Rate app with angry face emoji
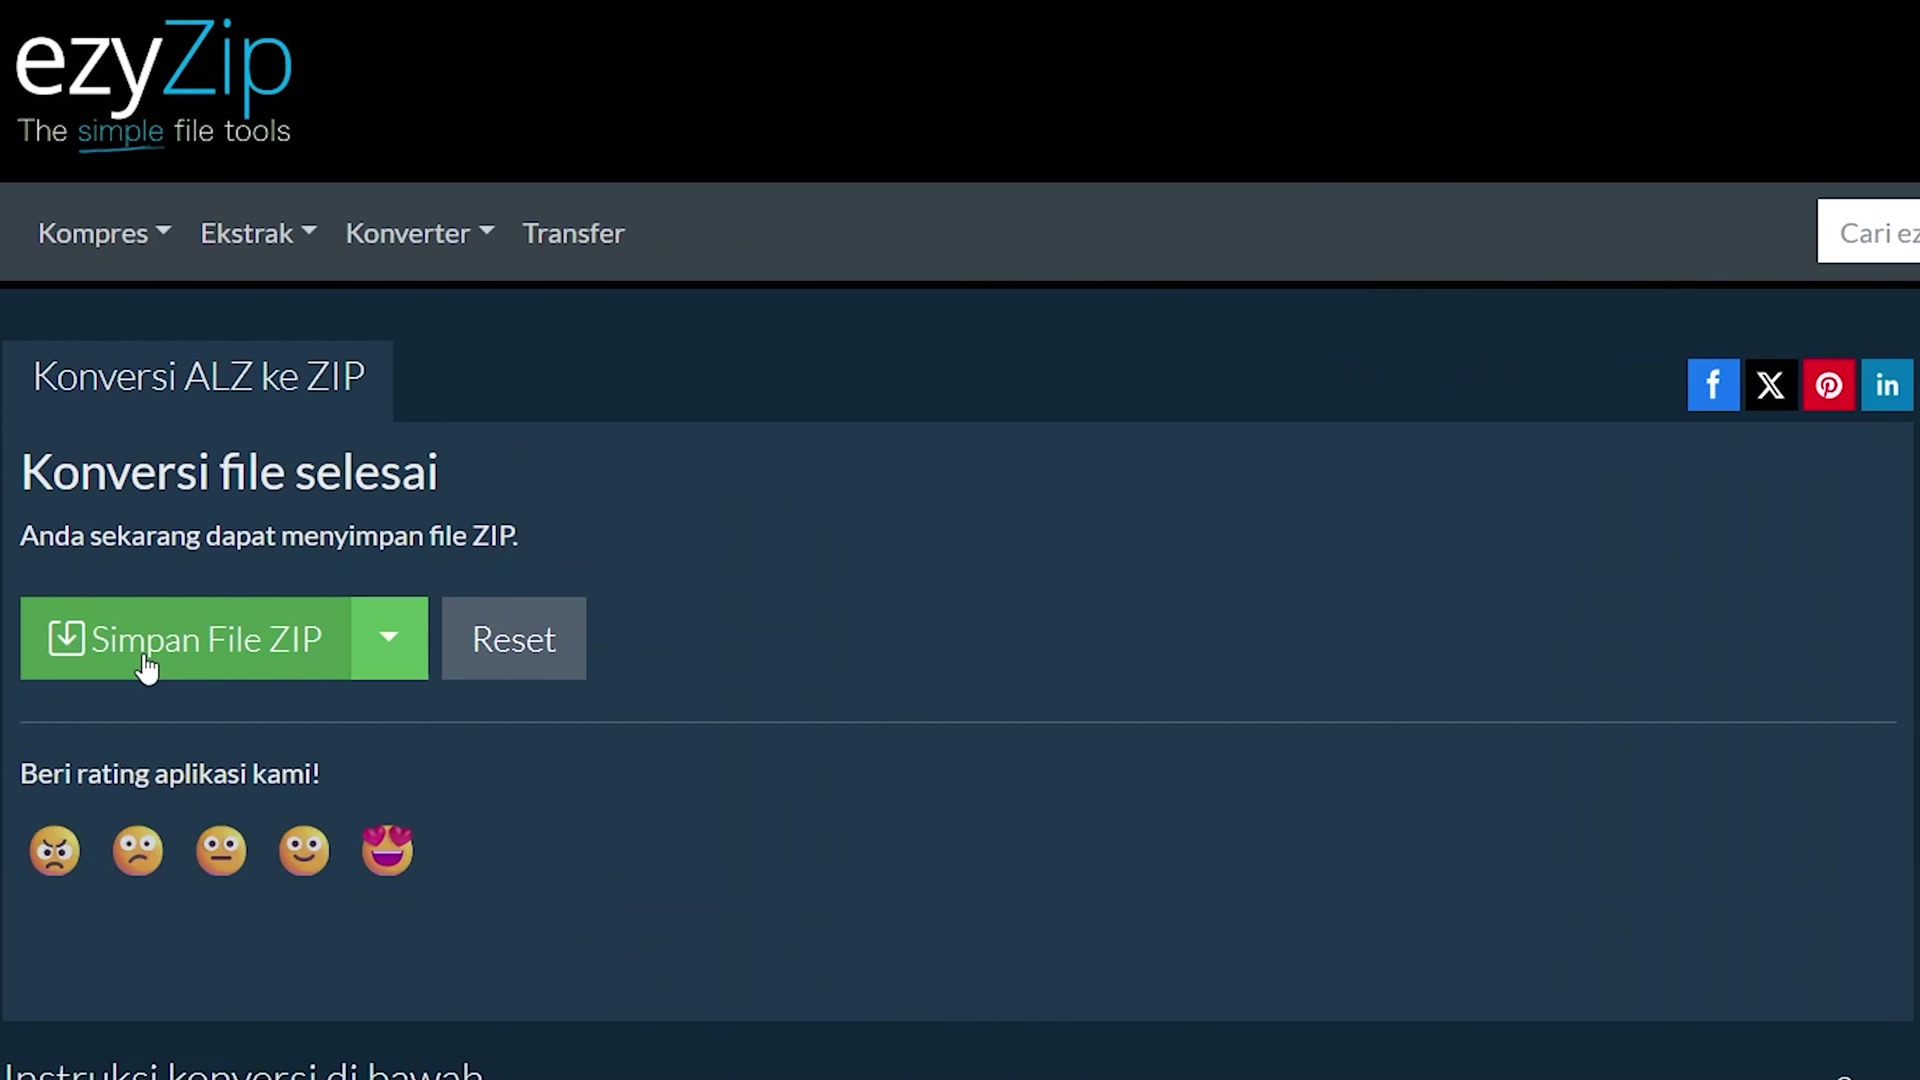This screenshot has width=1920, height=1080. 55,851
